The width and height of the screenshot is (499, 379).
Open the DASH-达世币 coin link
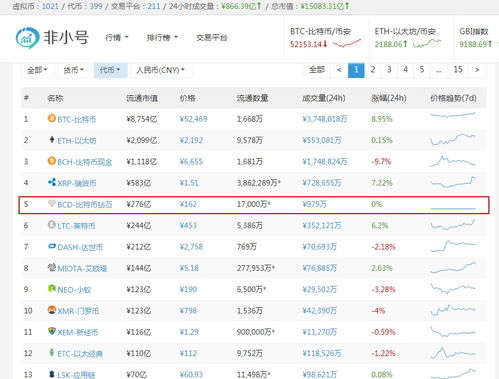click(80, 247)
